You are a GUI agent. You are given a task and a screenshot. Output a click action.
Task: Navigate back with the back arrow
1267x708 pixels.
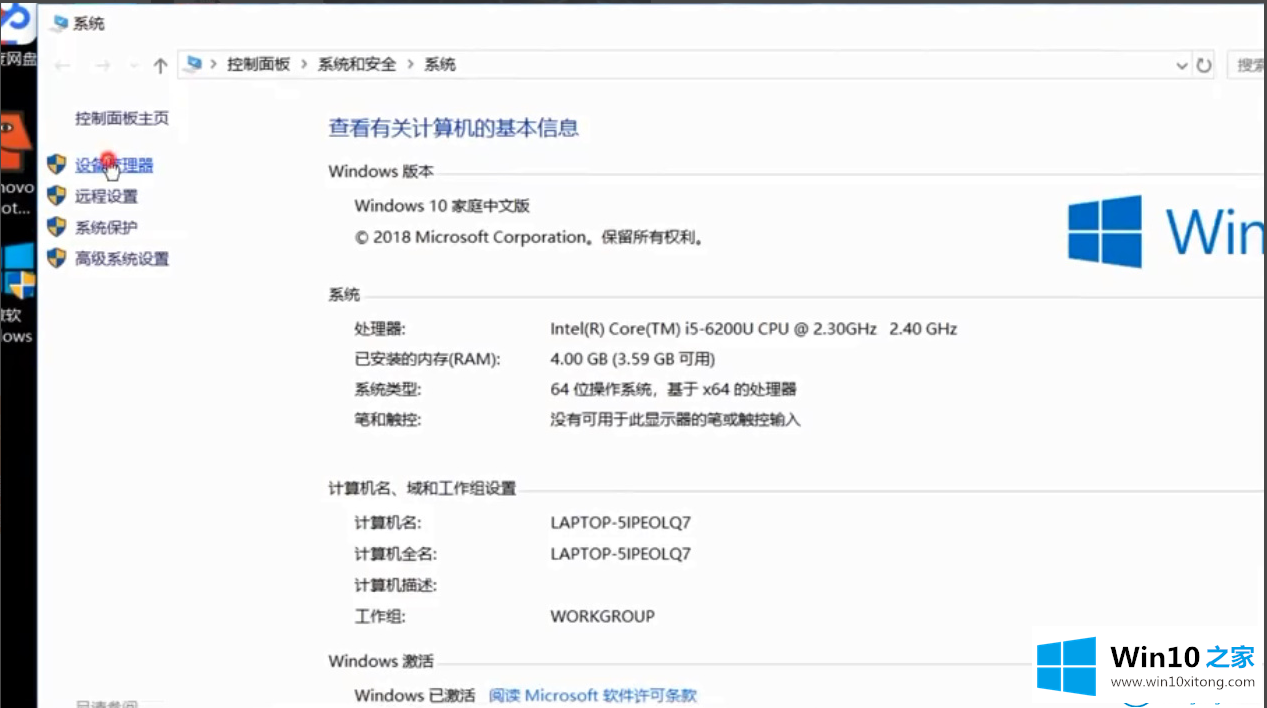pos(63,65)
